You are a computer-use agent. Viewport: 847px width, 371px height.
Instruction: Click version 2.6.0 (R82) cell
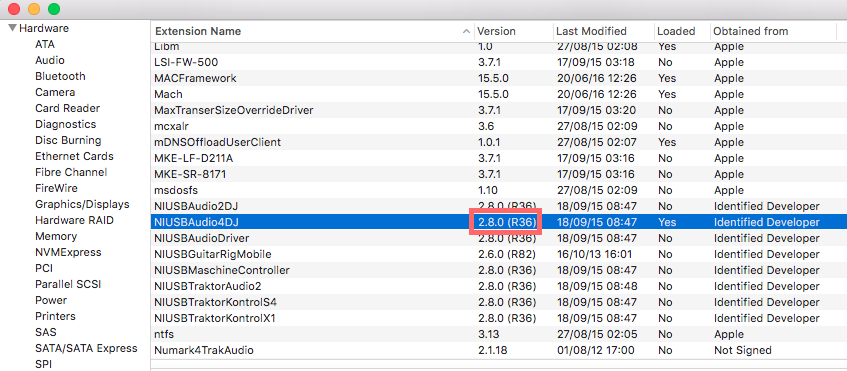pos(507,254)
